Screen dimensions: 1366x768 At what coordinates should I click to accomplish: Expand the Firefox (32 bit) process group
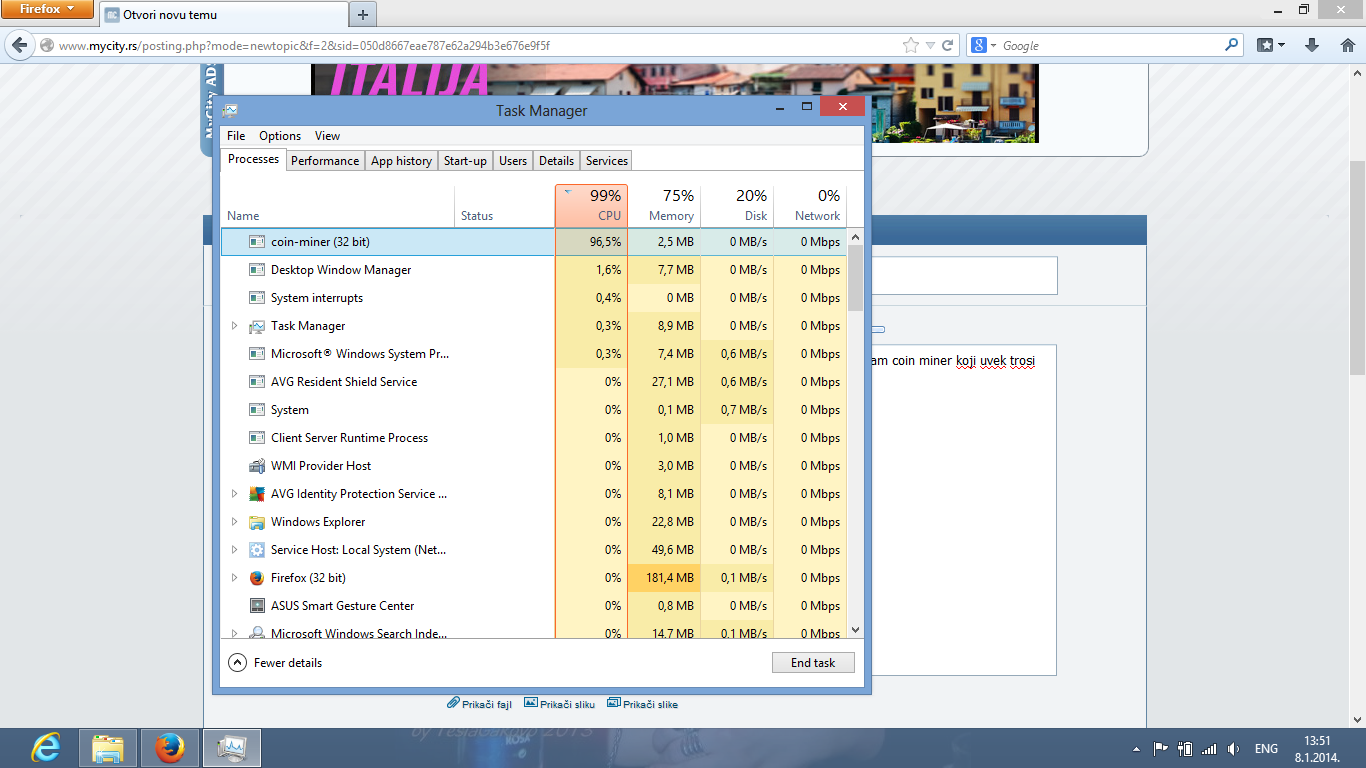[x=235, y=578]
